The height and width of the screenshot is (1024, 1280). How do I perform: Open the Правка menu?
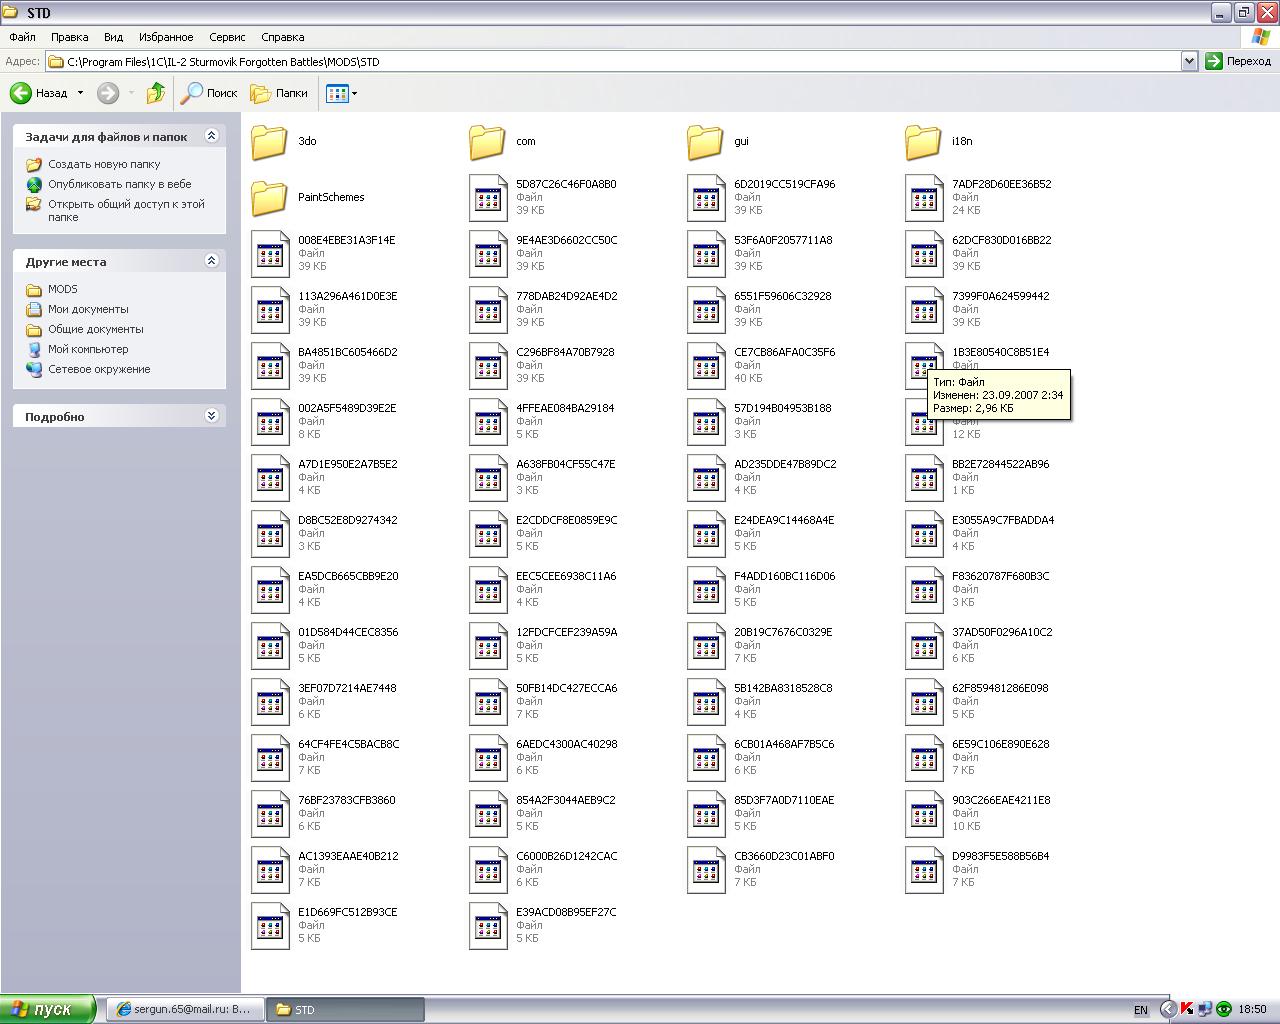coord(69,37)
